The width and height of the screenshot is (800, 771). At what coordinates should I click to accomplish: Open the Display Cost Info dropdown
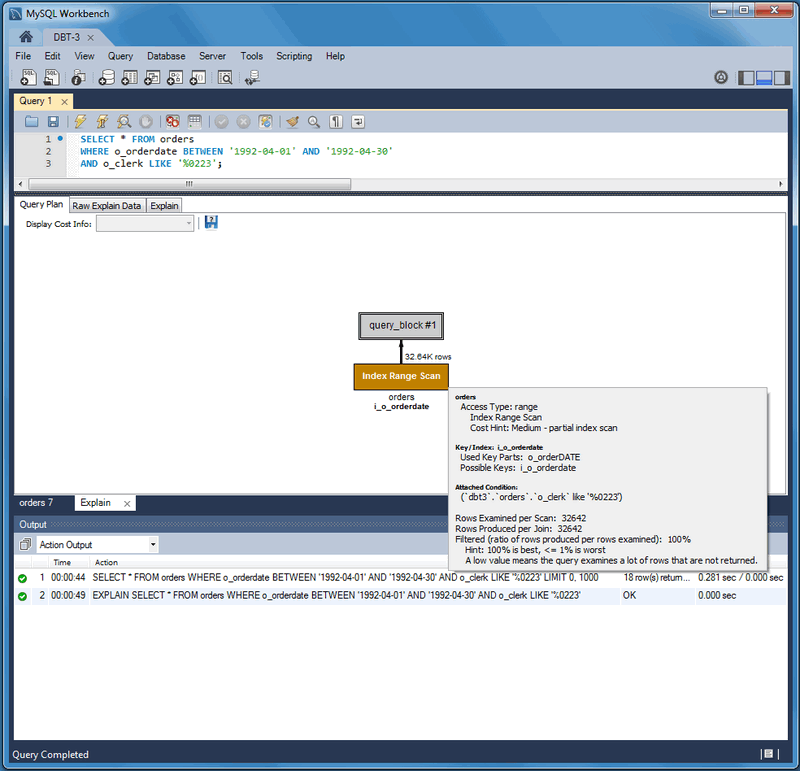pos(145,223)
